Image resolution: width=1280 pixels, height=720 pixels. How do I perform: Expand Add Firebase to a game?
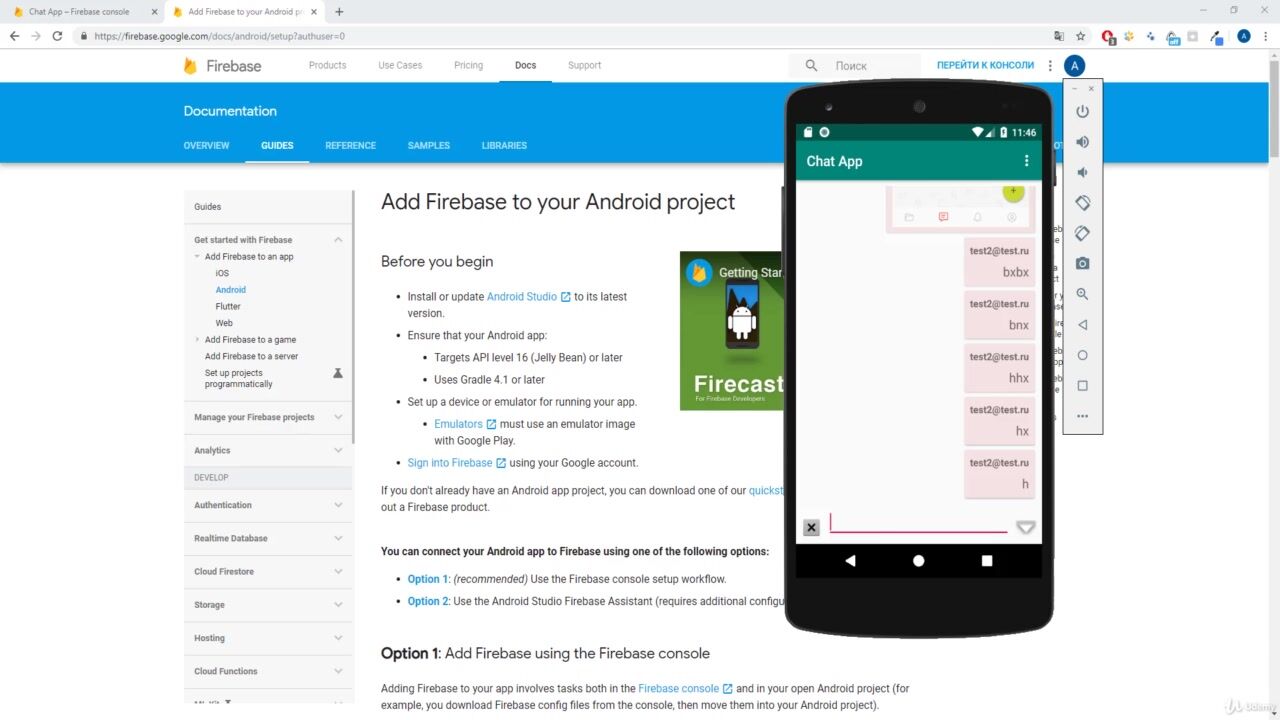tap(197, 340)
